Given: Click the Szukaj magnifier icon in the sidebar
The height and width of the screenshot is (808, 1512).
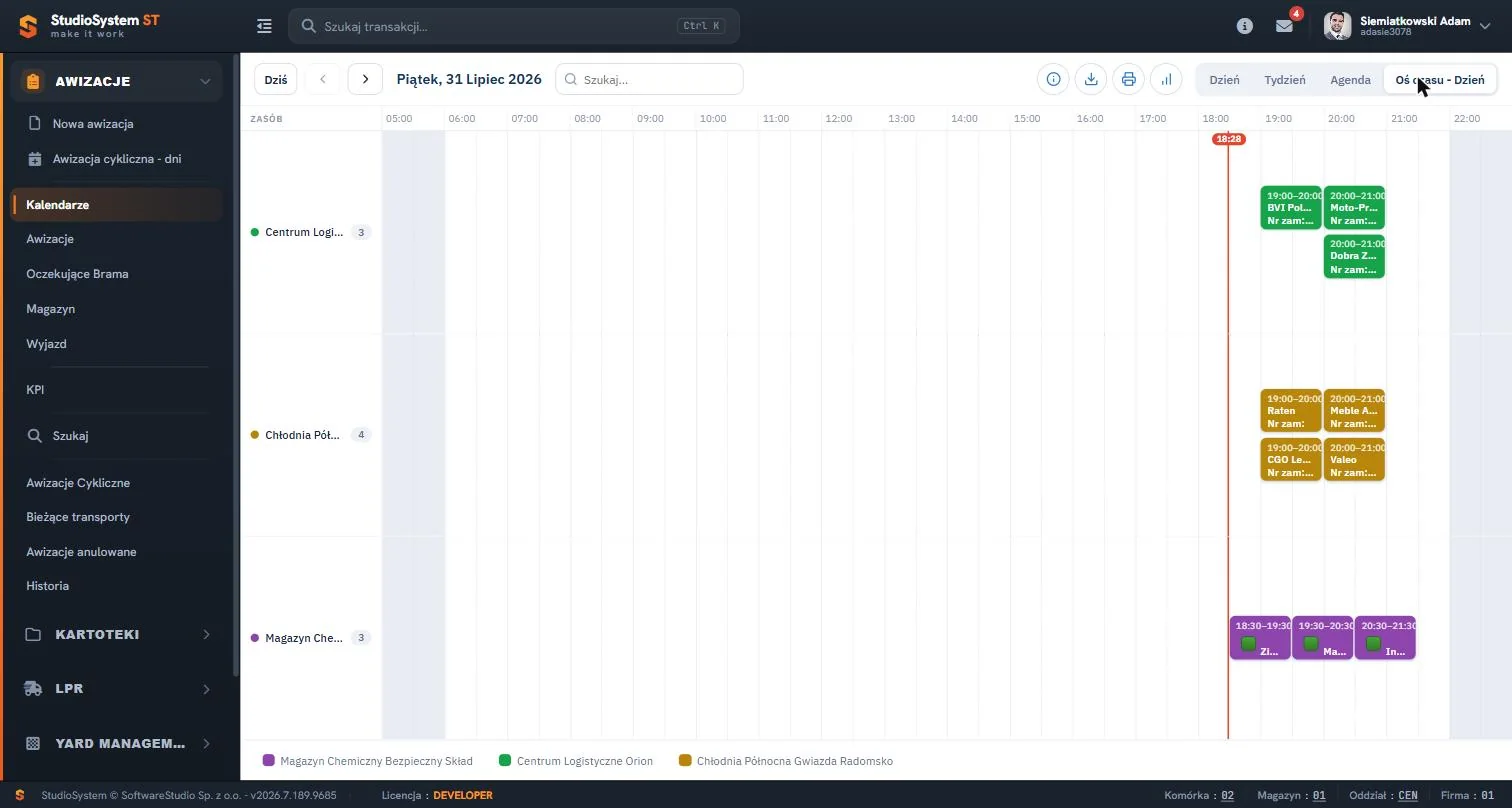Looking at the screenshot, I should click(x=34, y=436).
